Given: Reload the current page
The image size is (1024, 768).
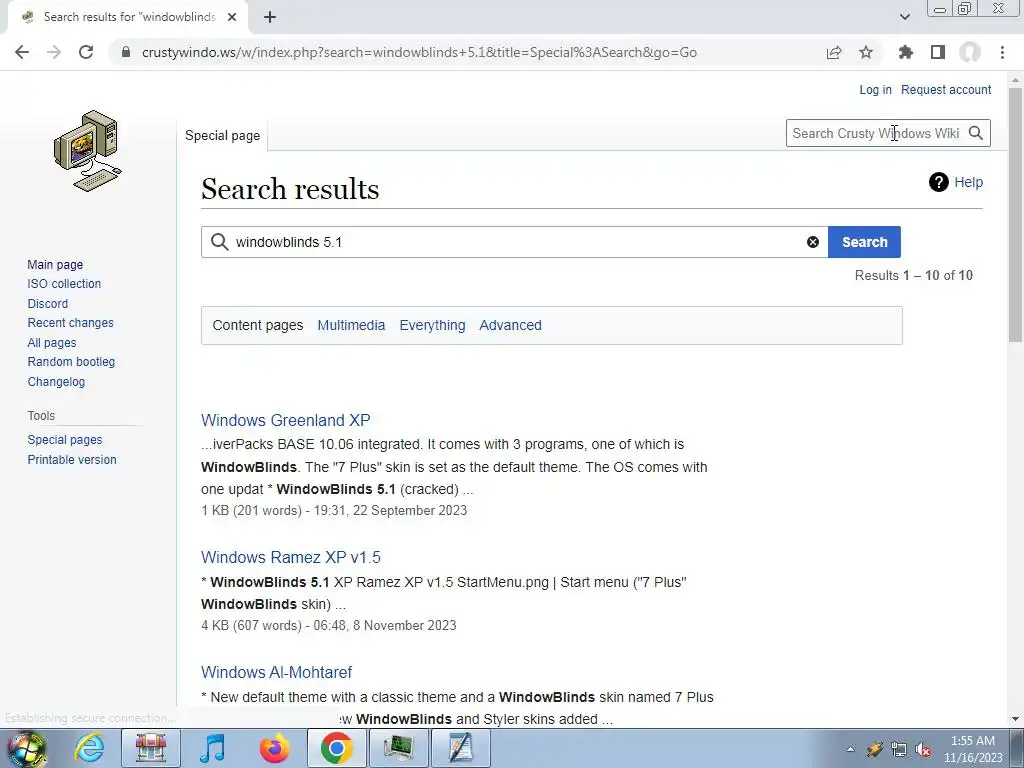Looking at the screenshot, I should pos(86,52).
